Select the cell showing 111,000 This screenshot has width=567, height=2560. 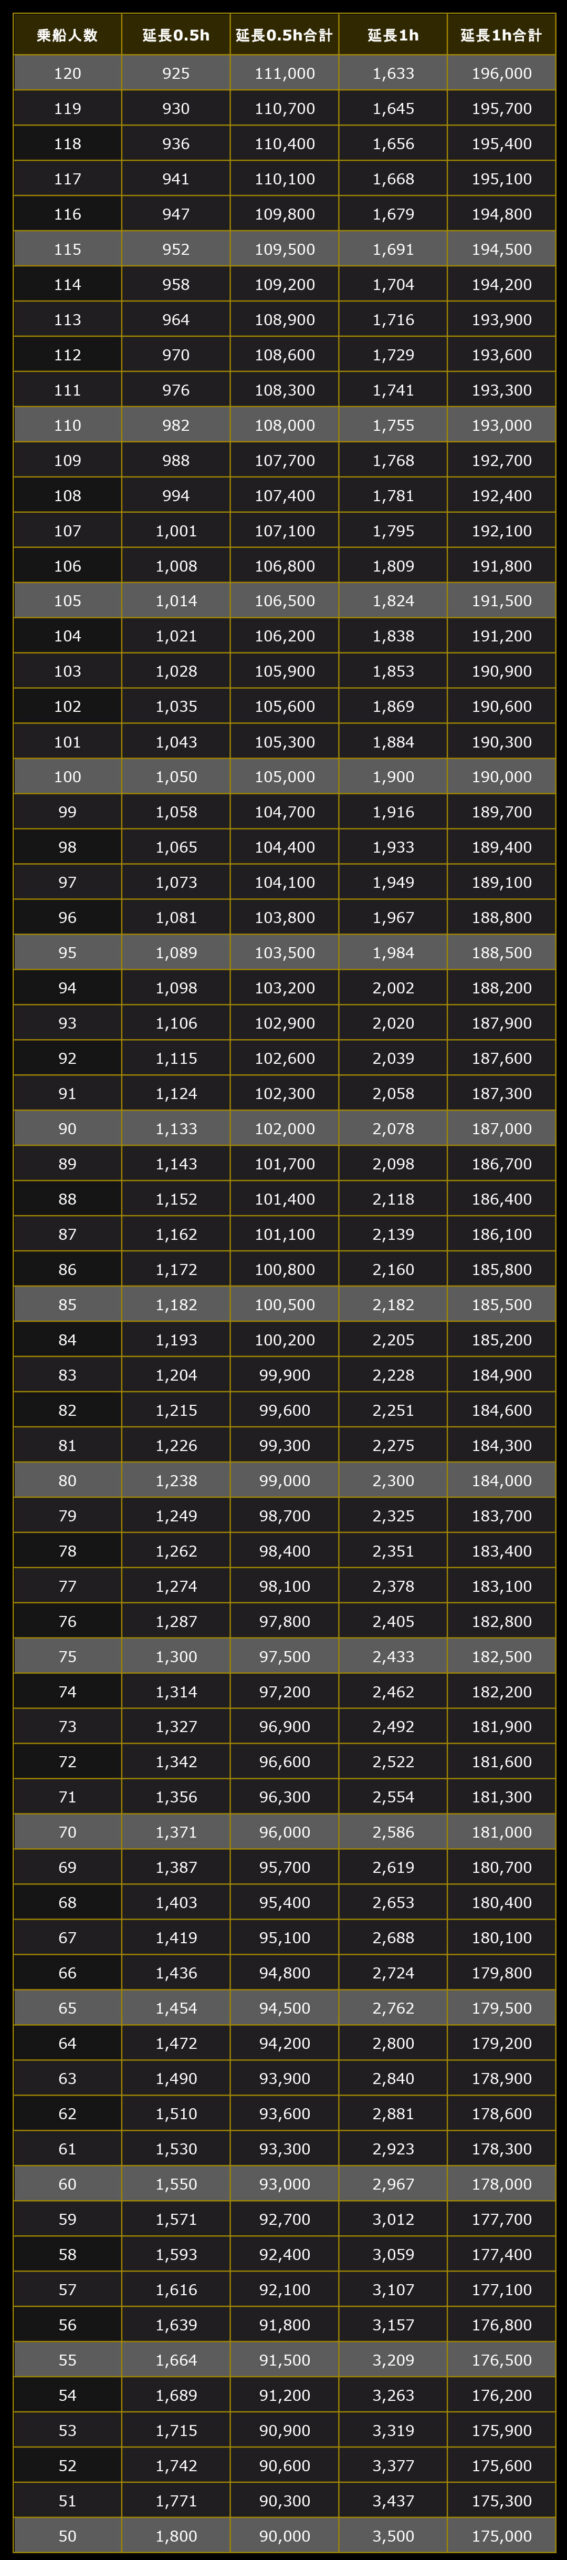tap(284, 73)
